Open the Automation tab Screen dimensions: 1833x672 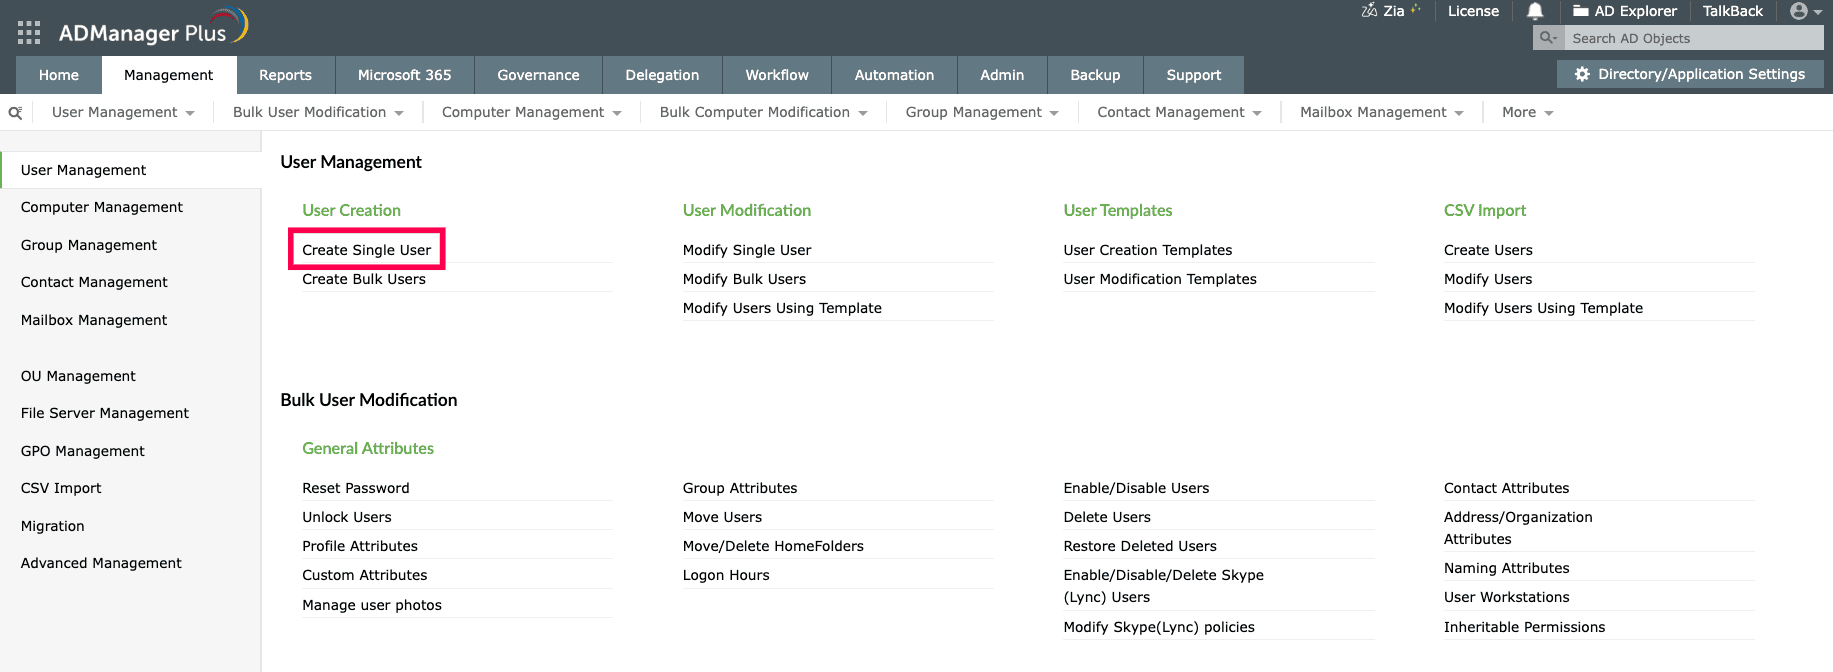pos(894,75)
